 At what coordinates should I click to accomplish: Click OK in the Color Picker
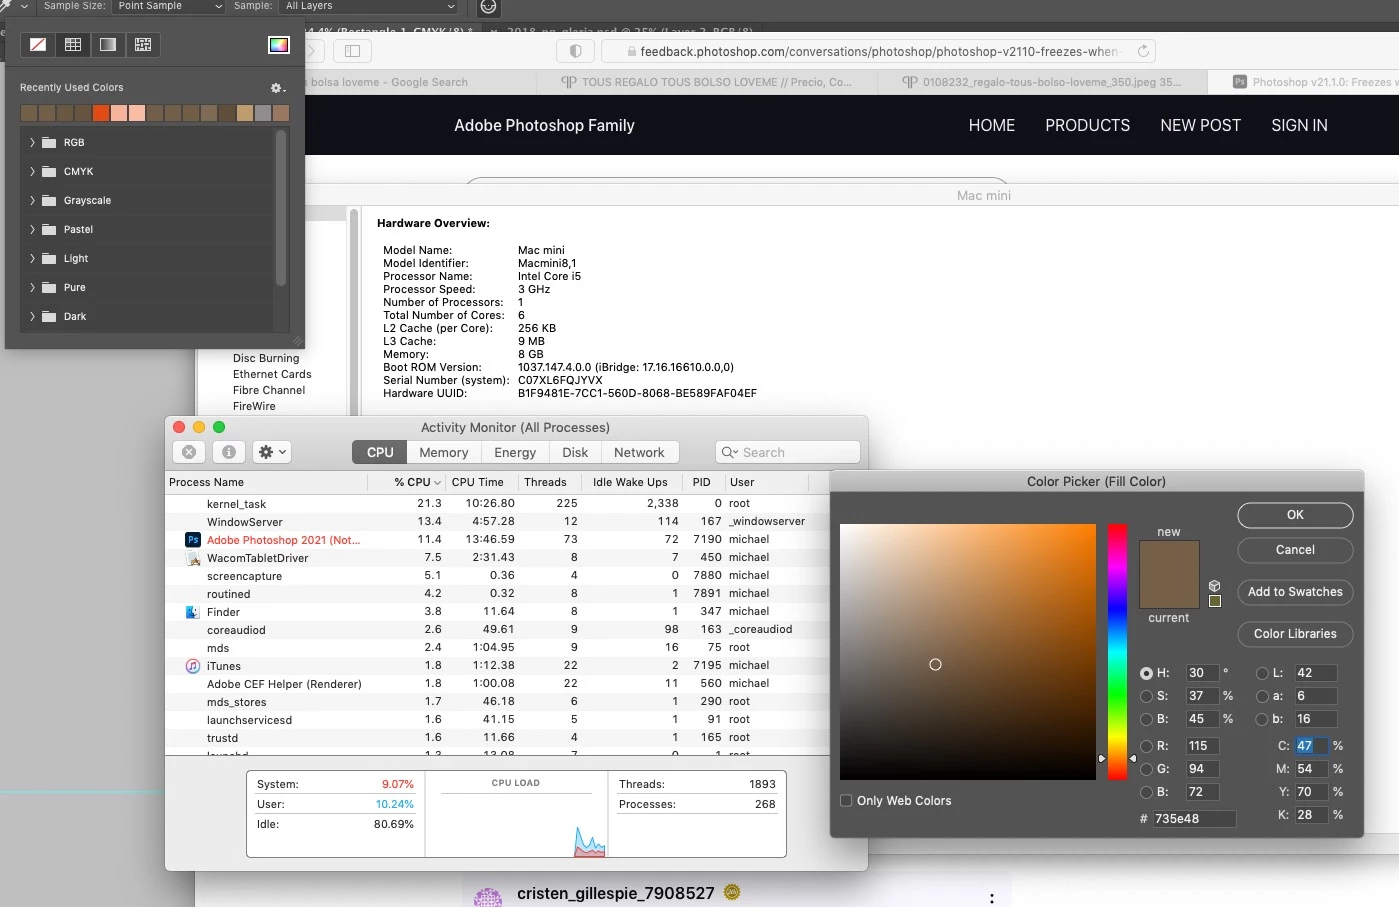pos(1295,515)
